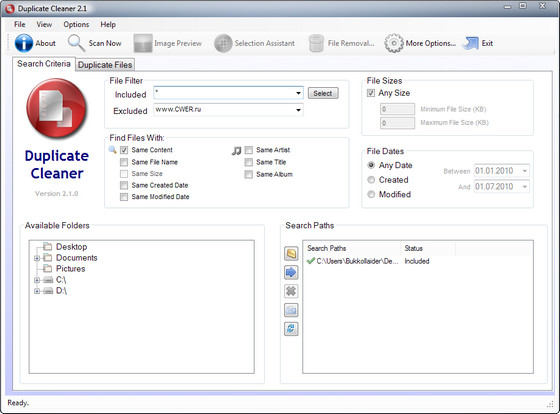Screen dimensions: 560x414
Task: Select the Modified date radio button
Action: click(371, 194)
